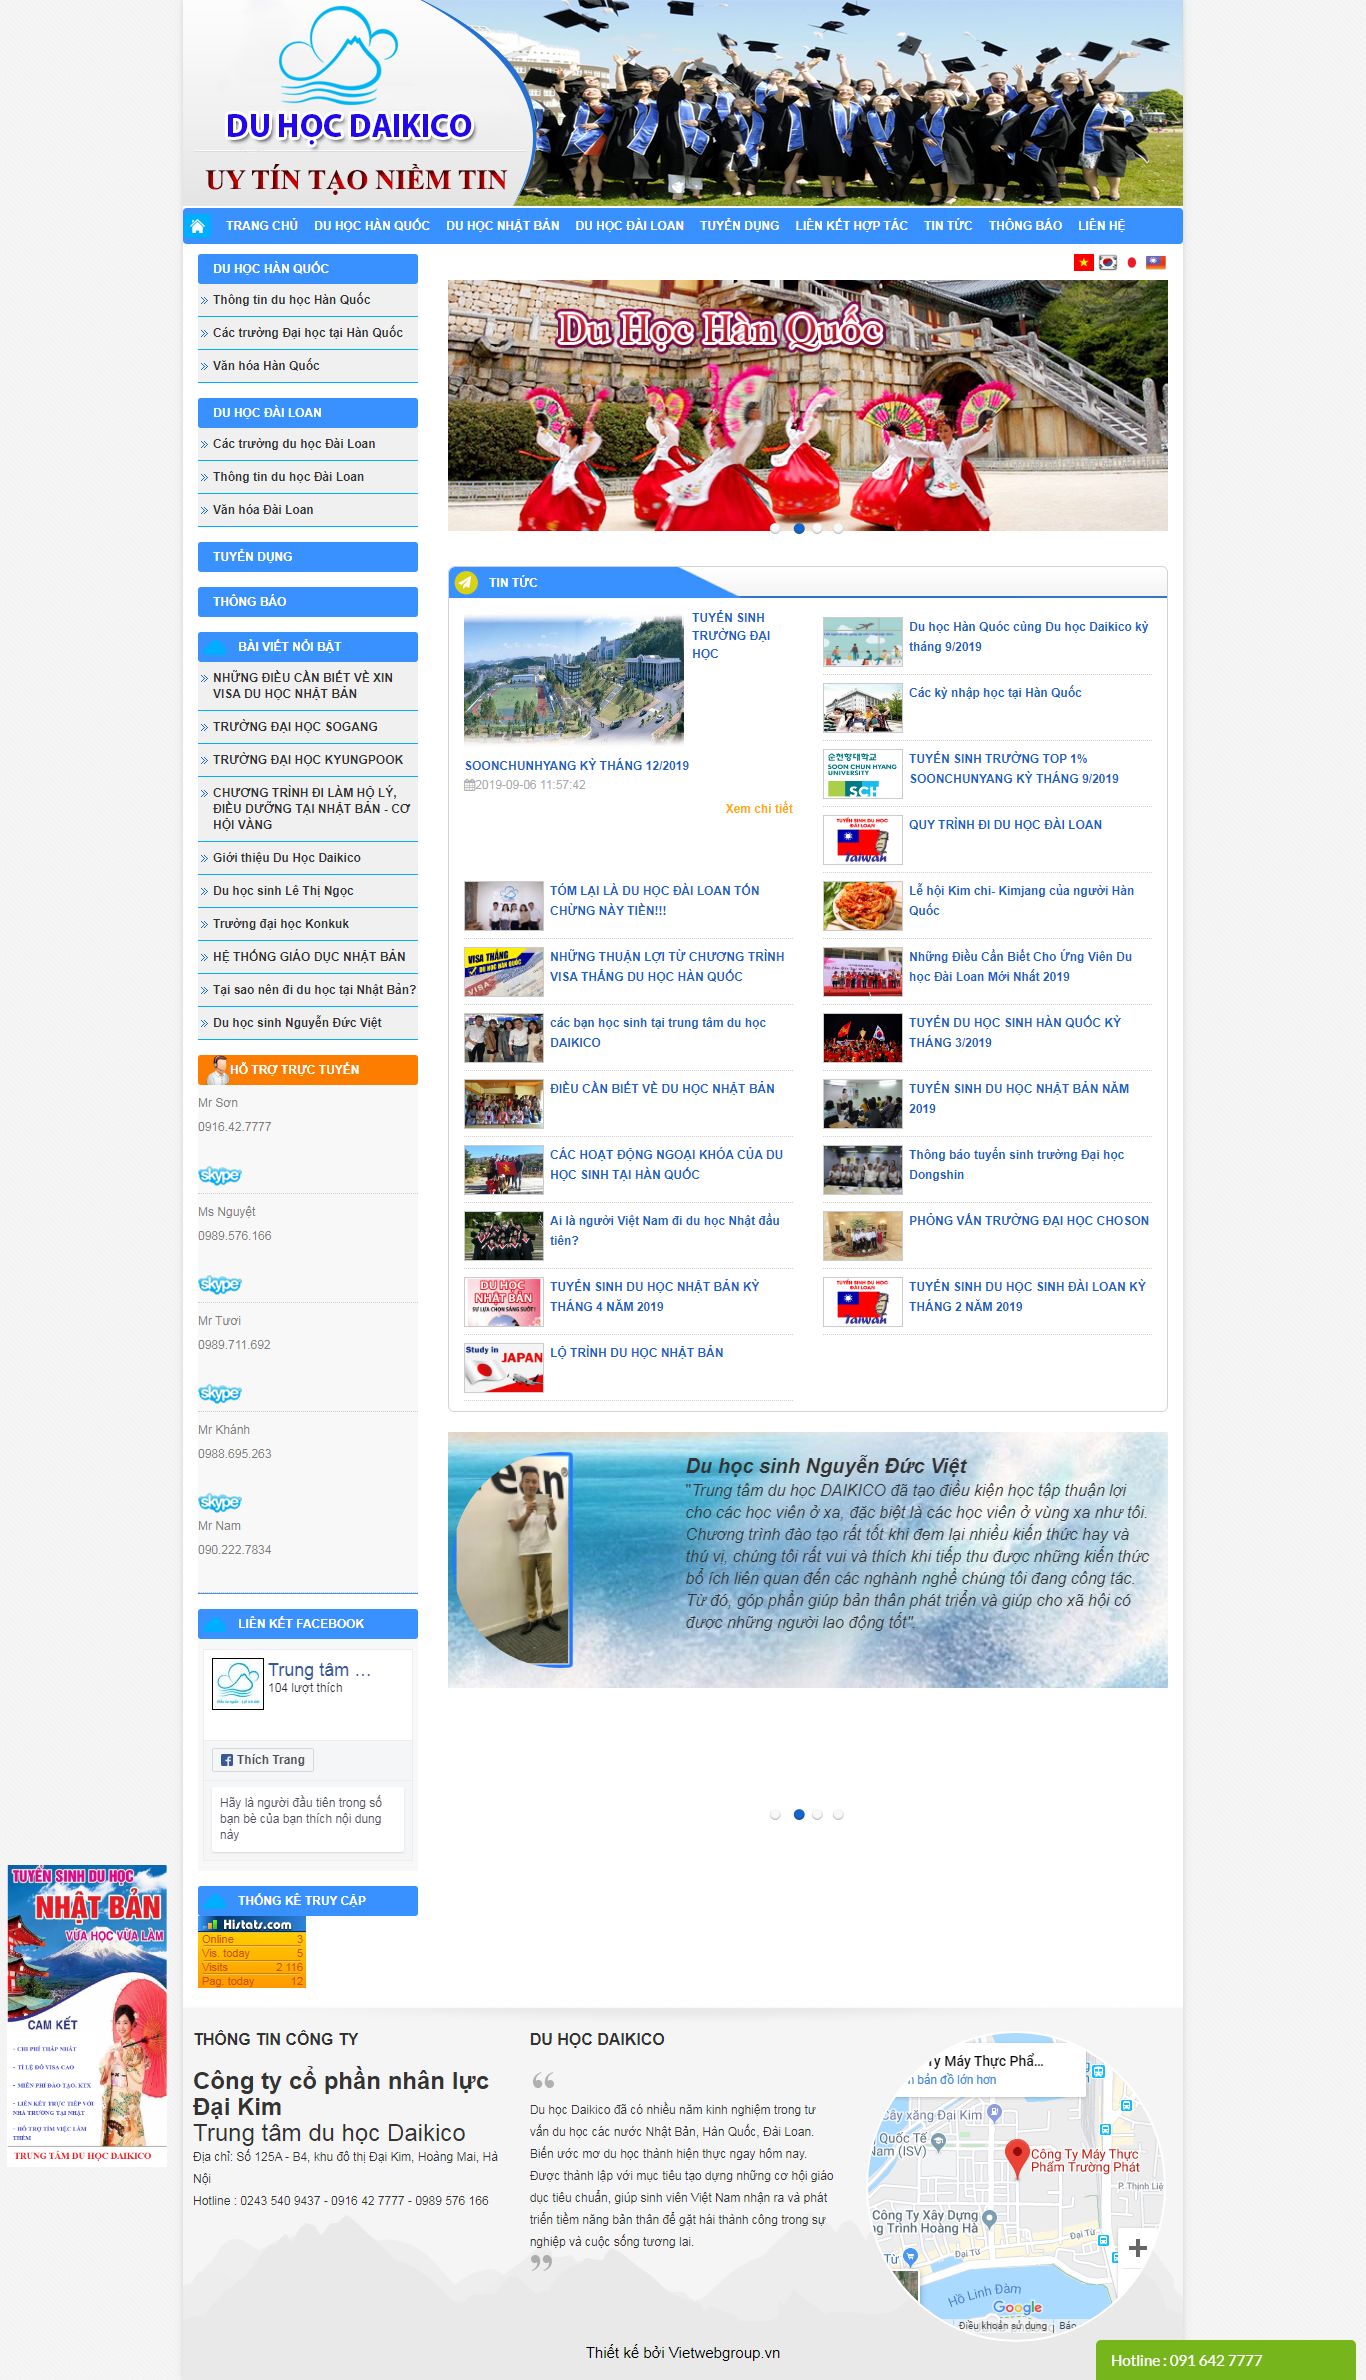
Task: Click support agent icon beside Hỗ Trợ Trực Tuyến
Action: 217,1069
